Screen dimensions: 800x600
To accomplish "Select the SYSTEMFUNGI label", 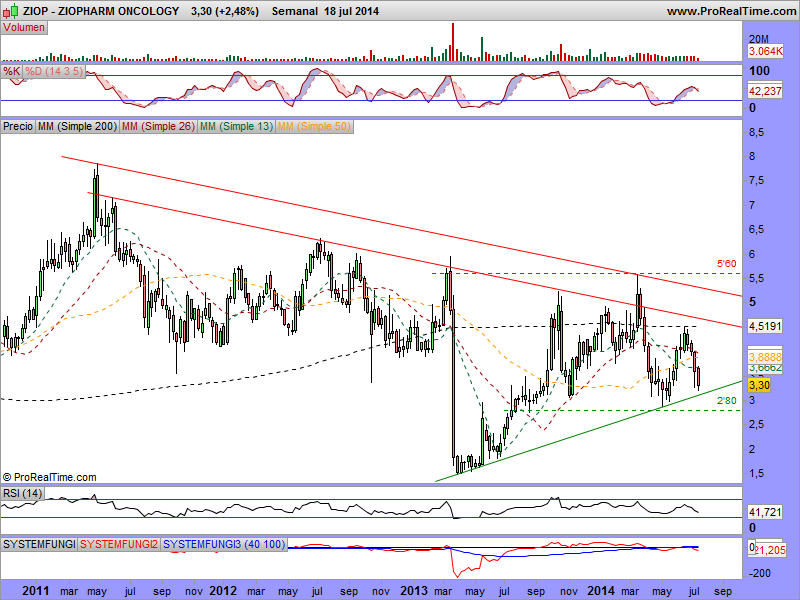I will [39, 544].
